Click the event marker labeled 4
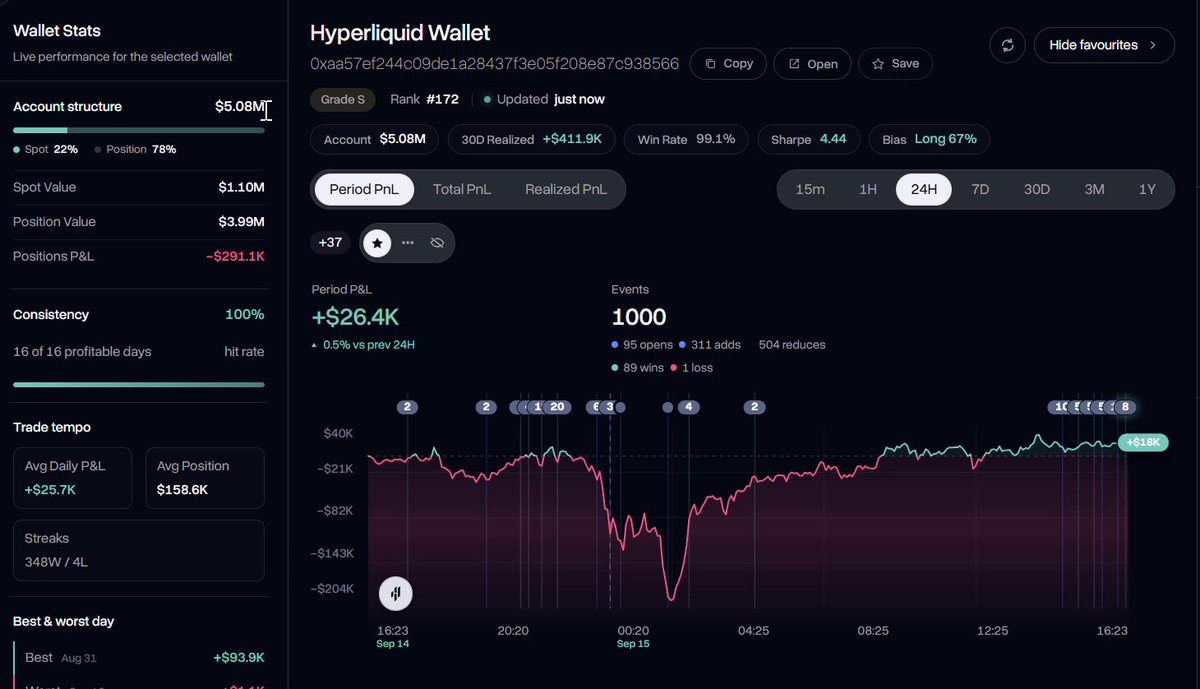The height and width of the screenshot is (689, 1200). tap(688, 407)
